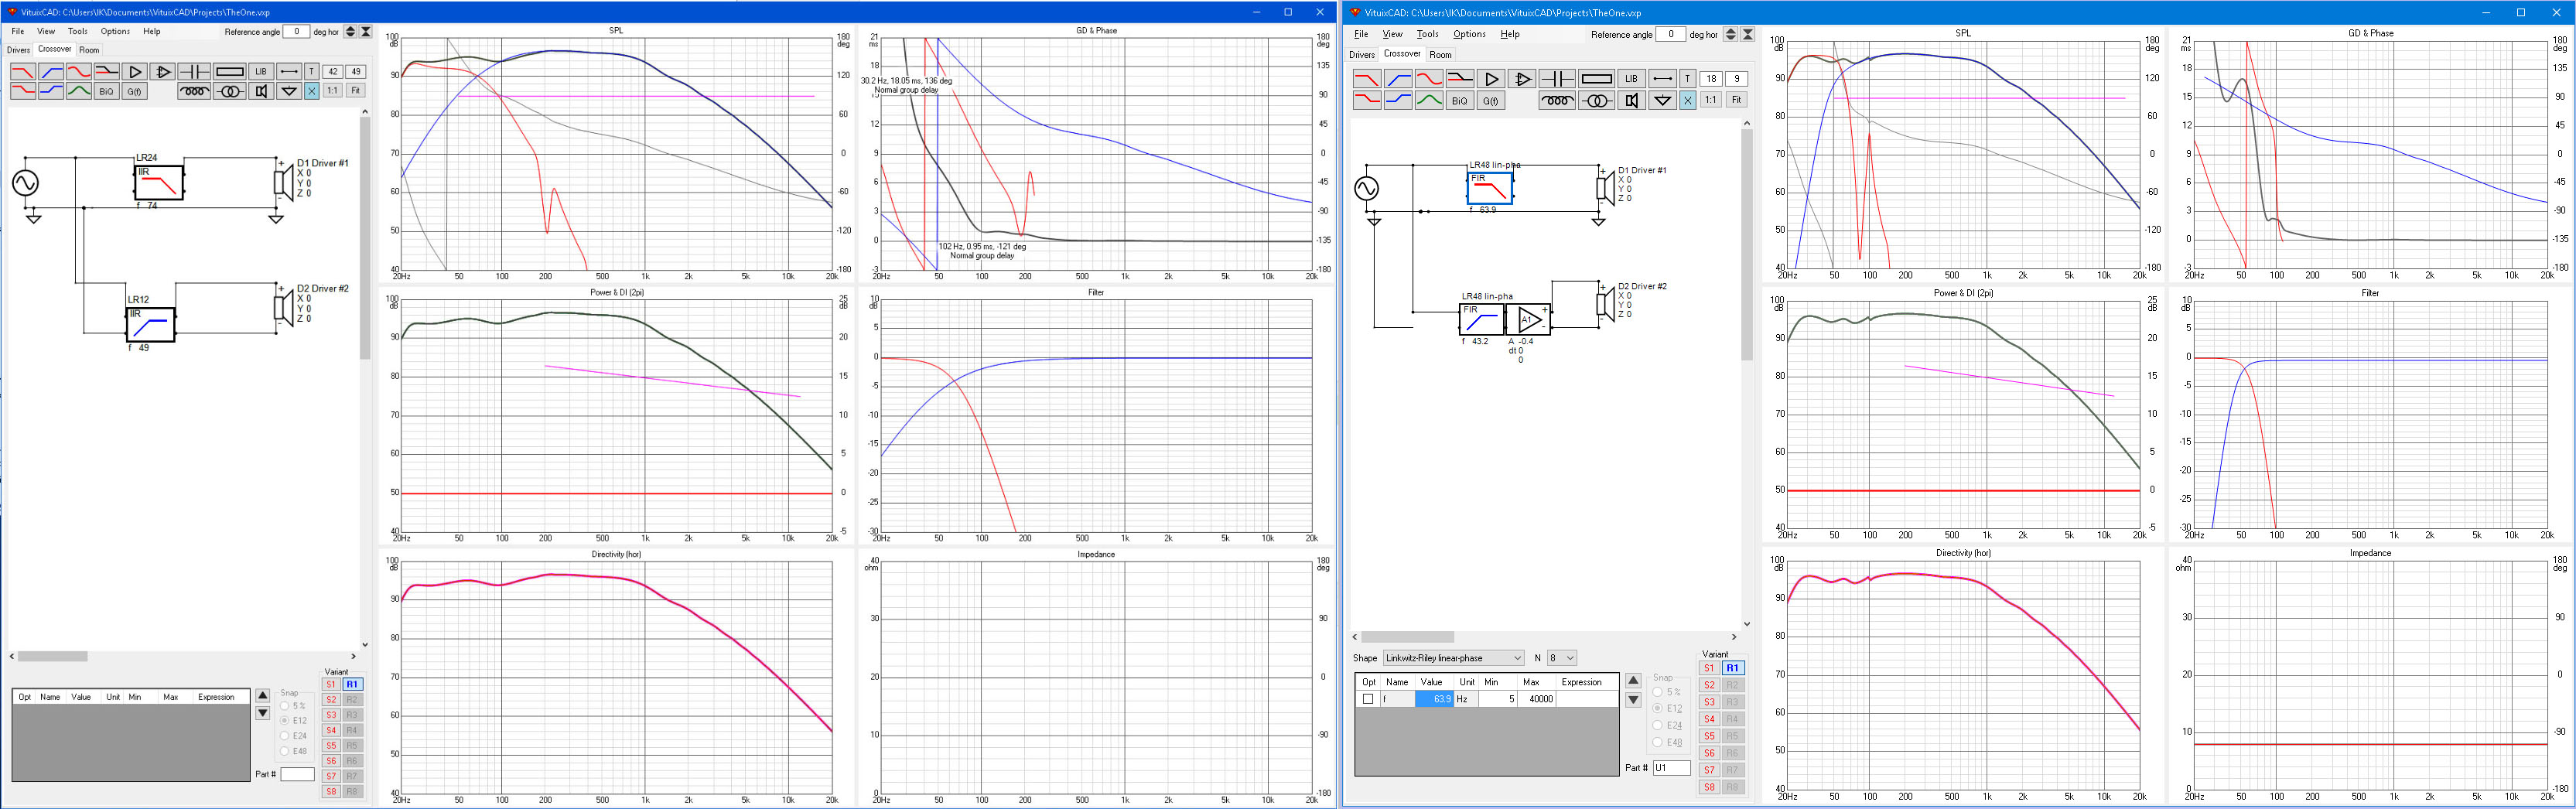This screenshot has width=2576, height=809.
Task: Open Tools menu in left window
Action: point(77,31)
